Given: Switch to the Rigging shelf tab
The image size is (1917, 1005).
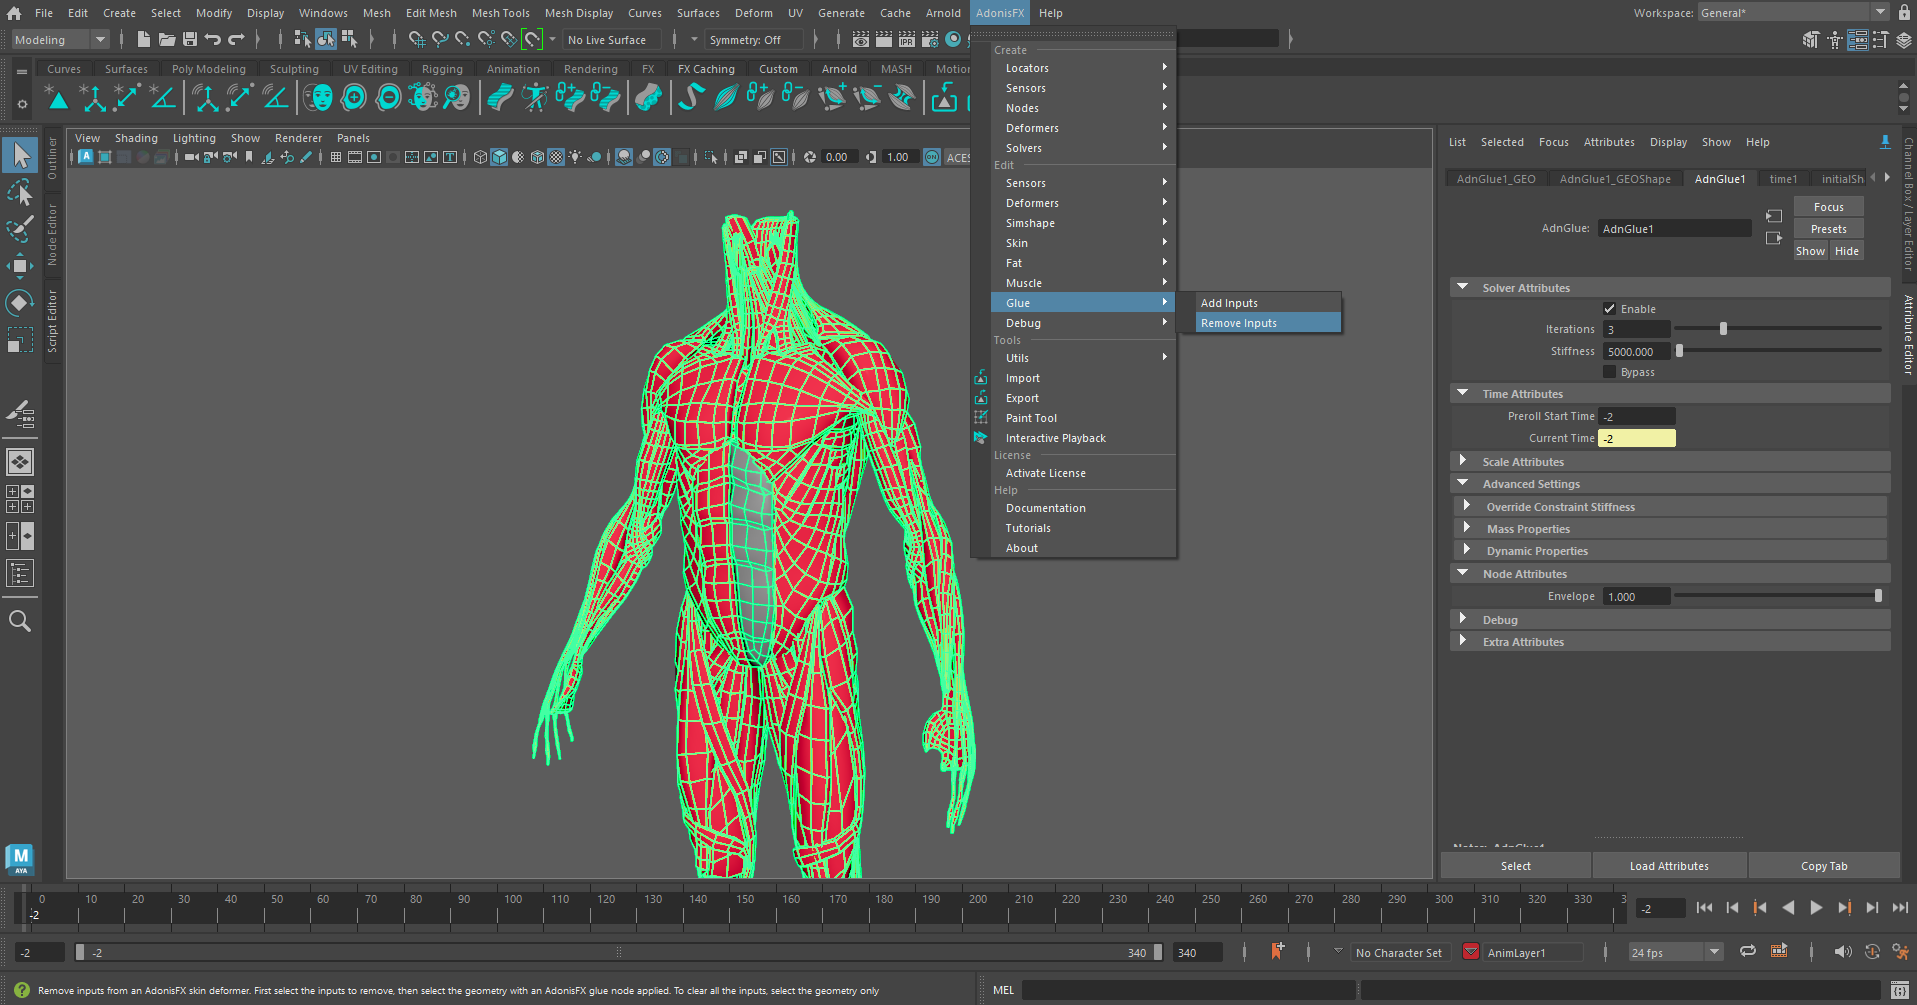Looking at the screenshot, I should pos(442,69).
